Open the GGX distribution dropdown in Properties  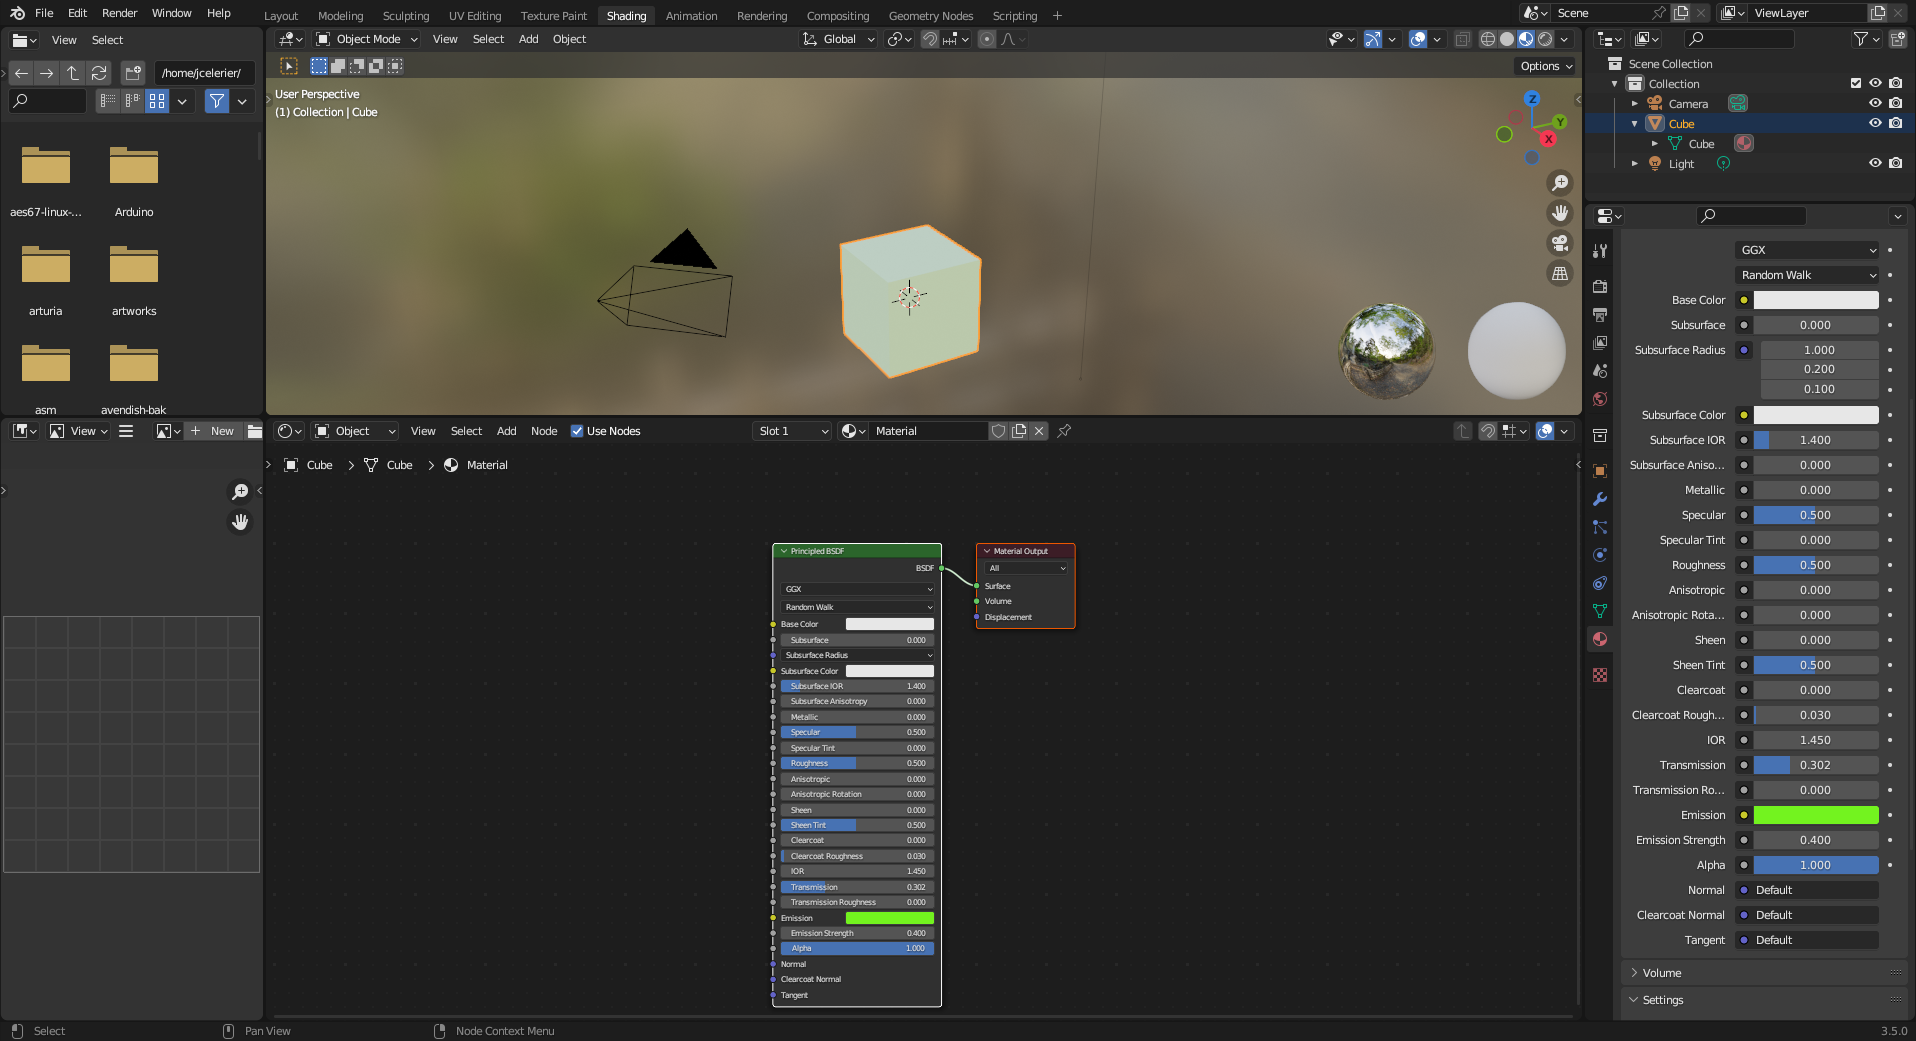click(x=1808, y=250)
